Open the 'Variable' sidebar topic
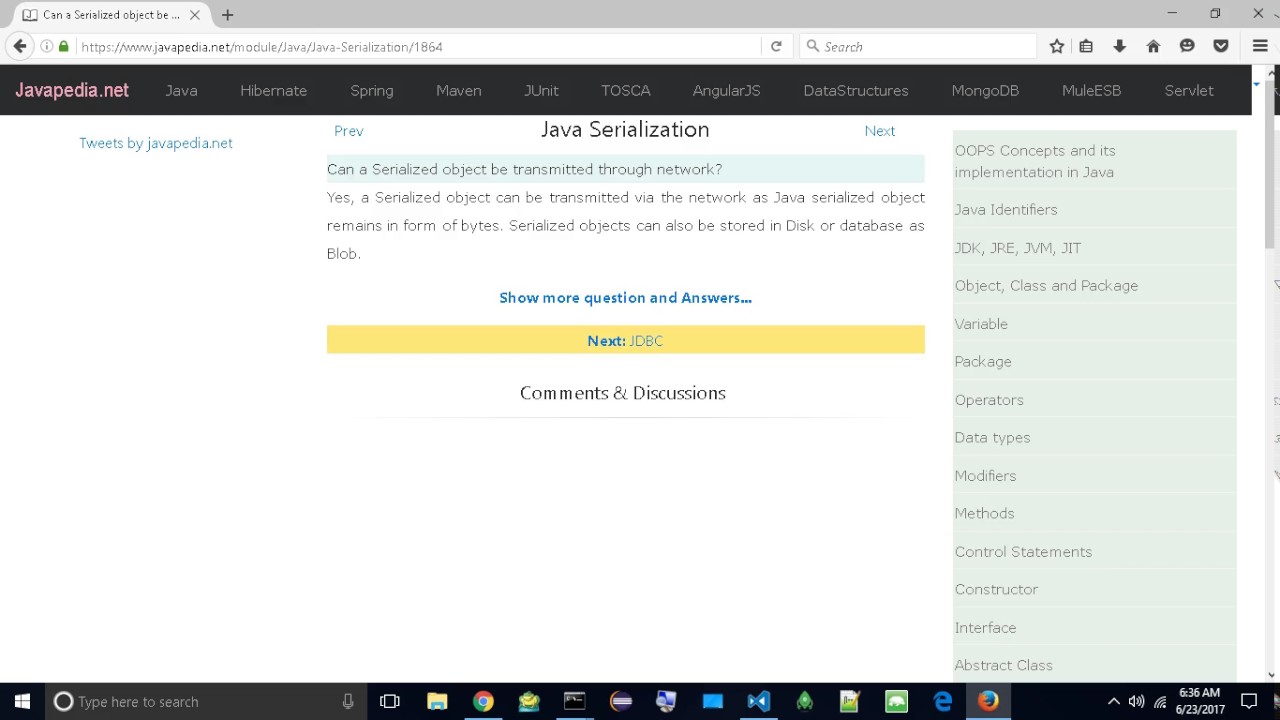This screenshot has width=1280, height=720. pyautogui.click(x=981, y=324)
